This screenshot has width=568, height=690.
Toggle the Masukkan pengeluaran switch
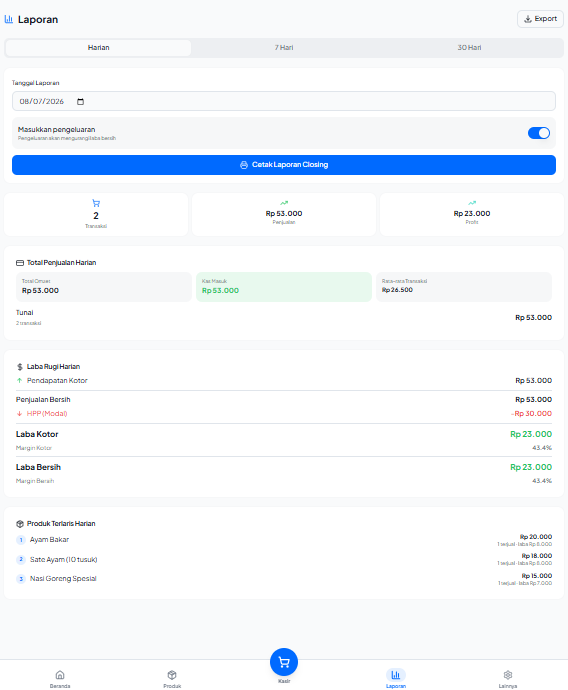point(539,133)
